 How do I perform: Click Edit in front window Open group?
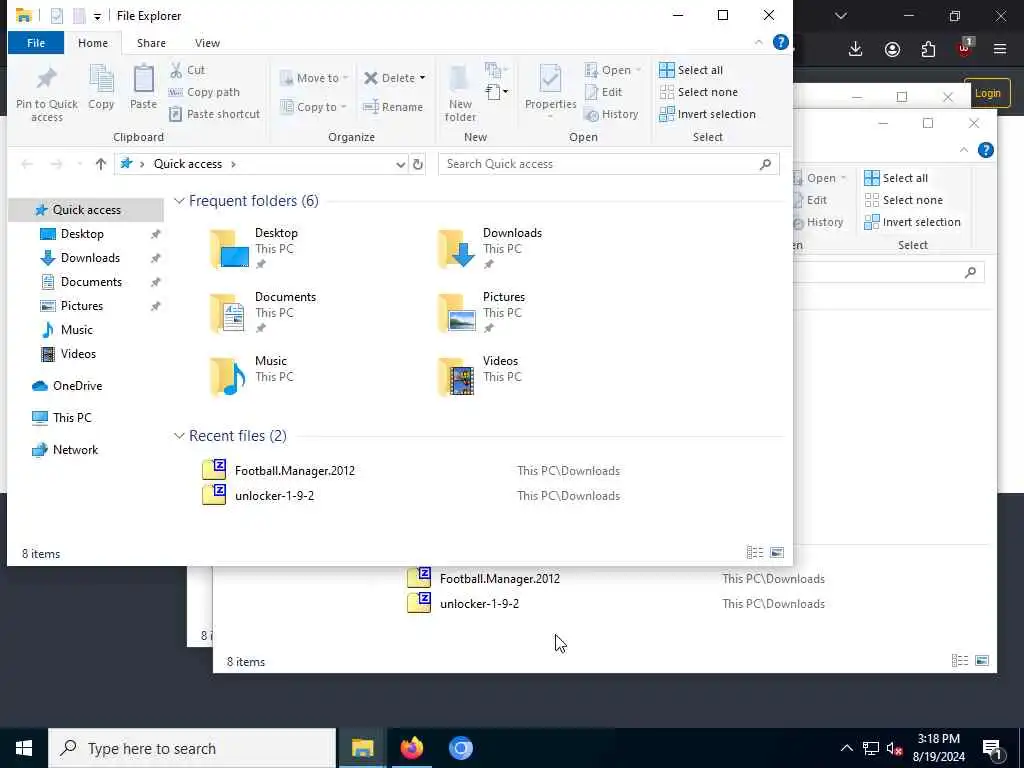point(604,92)
